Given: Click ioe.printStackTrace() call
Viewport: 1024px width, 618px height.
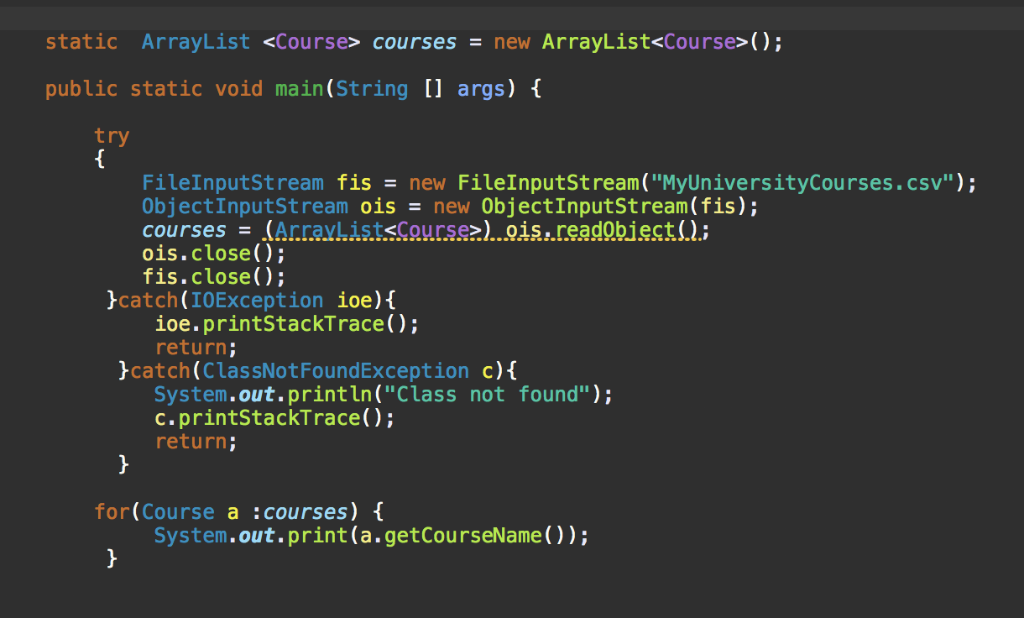Looking at the screenshot, I should click(287, 324).
